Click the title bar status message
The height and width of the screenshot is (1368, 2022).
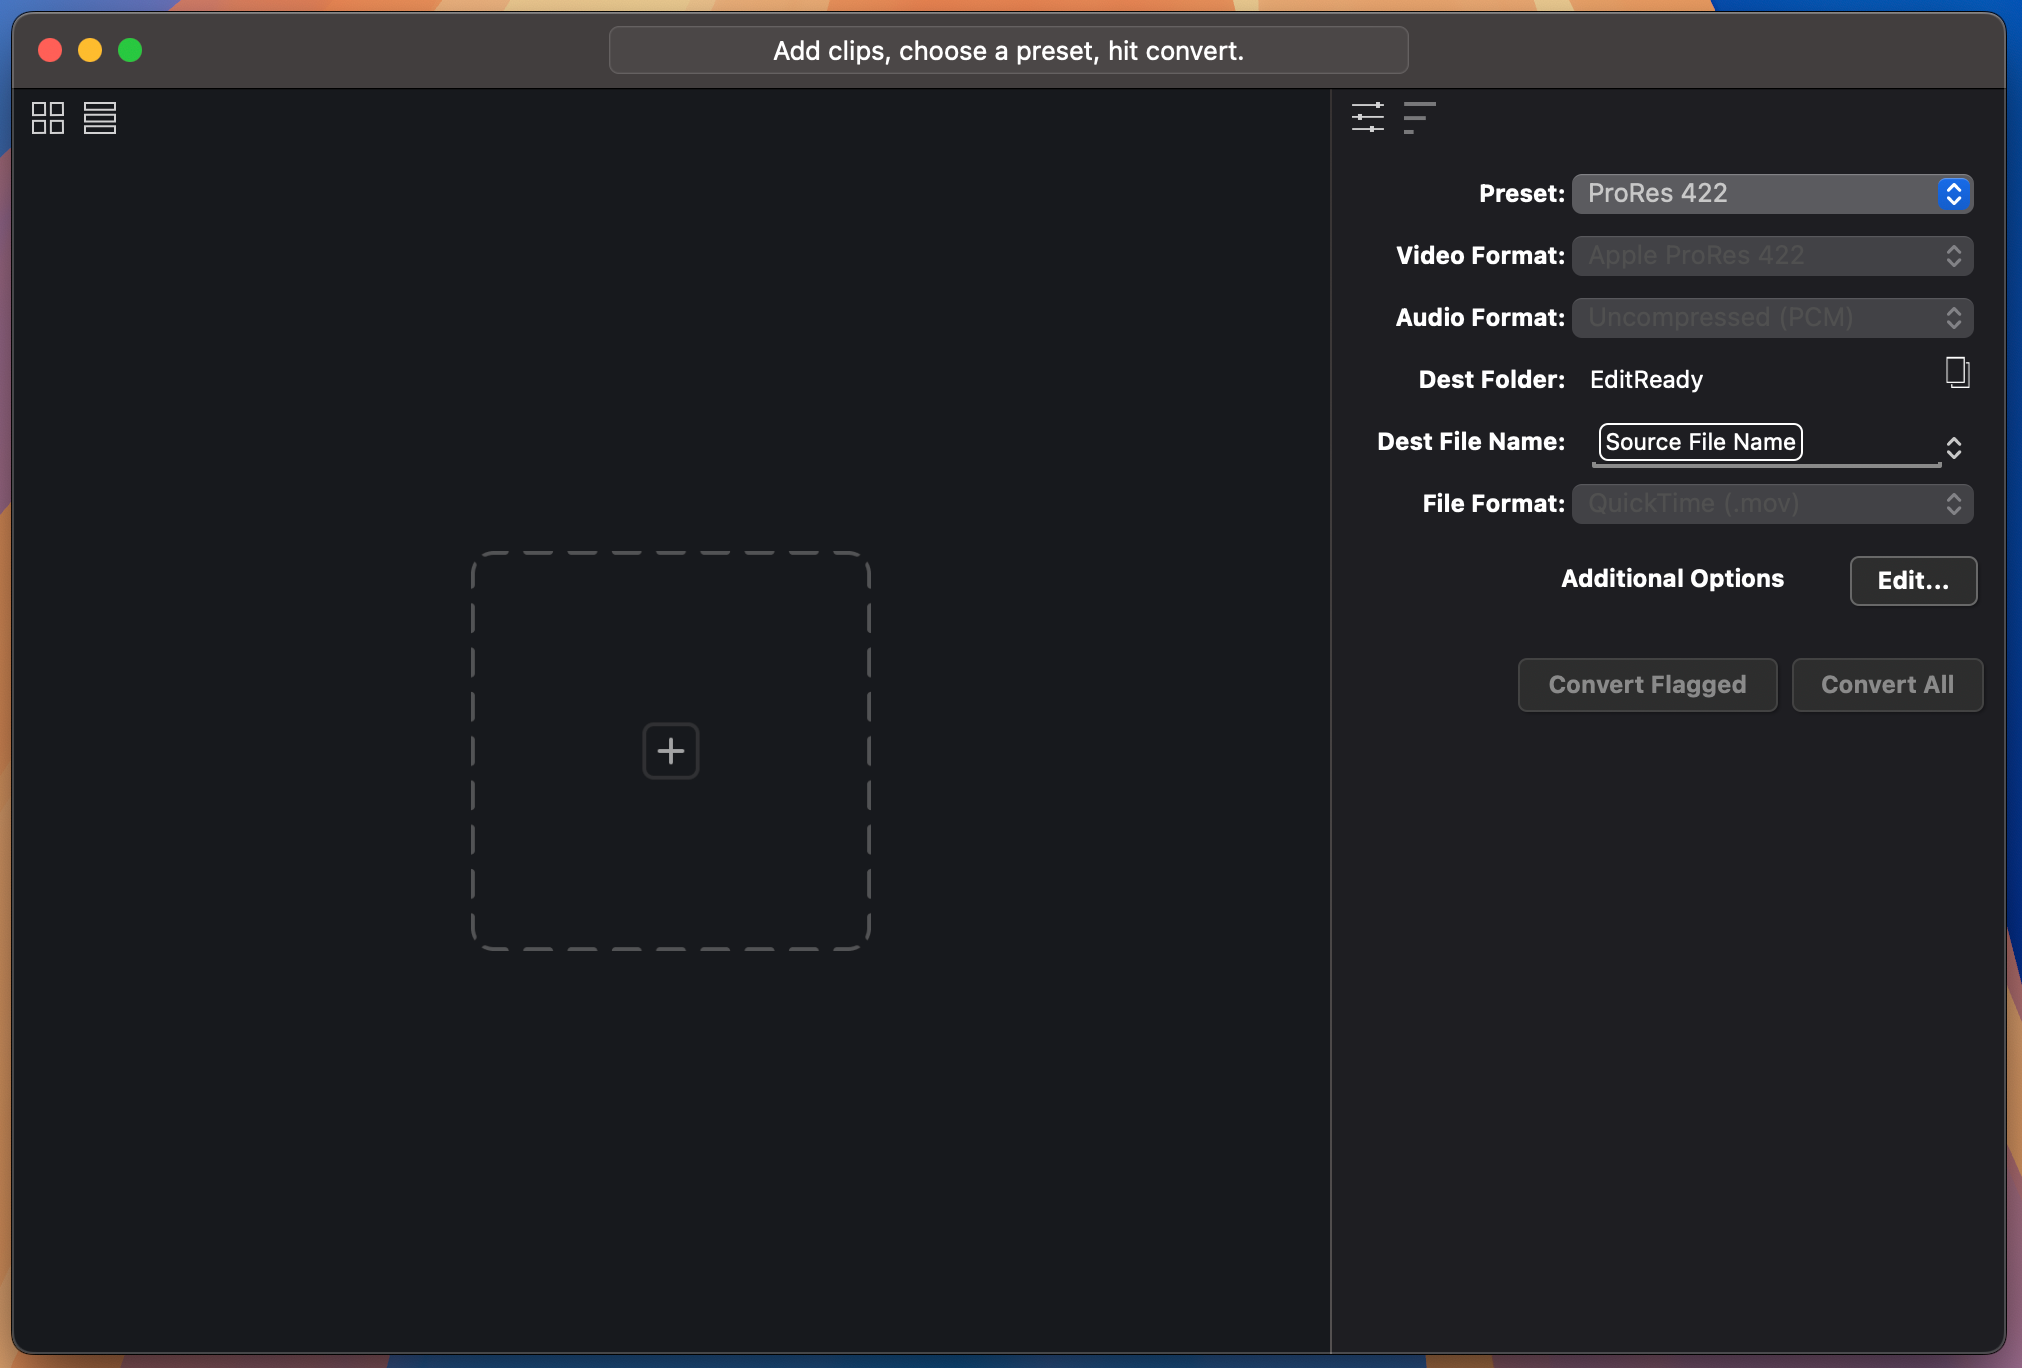pos(1008,50)
